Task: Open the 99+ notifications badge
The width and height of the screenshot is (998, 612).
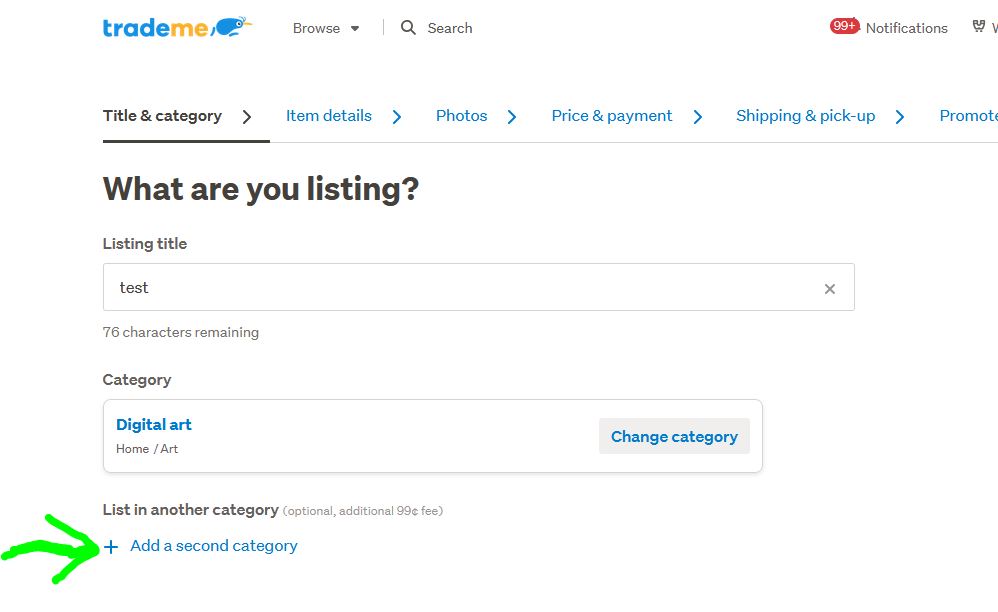Action: 844,26
